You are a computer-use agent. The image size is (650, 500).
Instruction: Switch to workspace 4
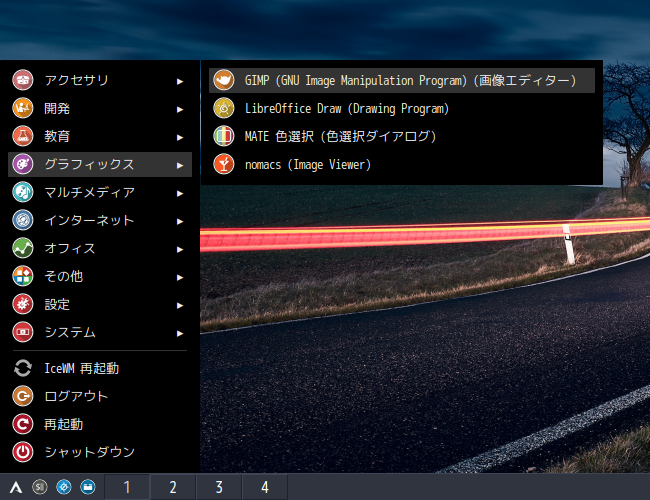click(x=264, y=487)
